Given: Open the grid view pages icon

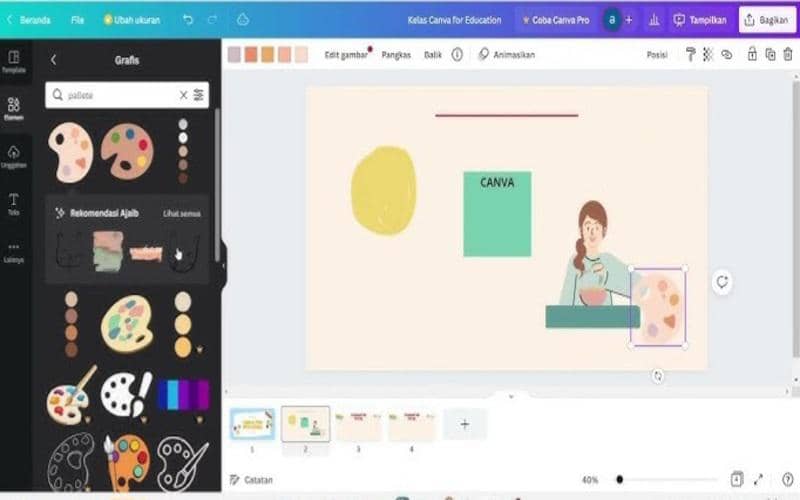Looking at the screenshot, I should (736, 480).
